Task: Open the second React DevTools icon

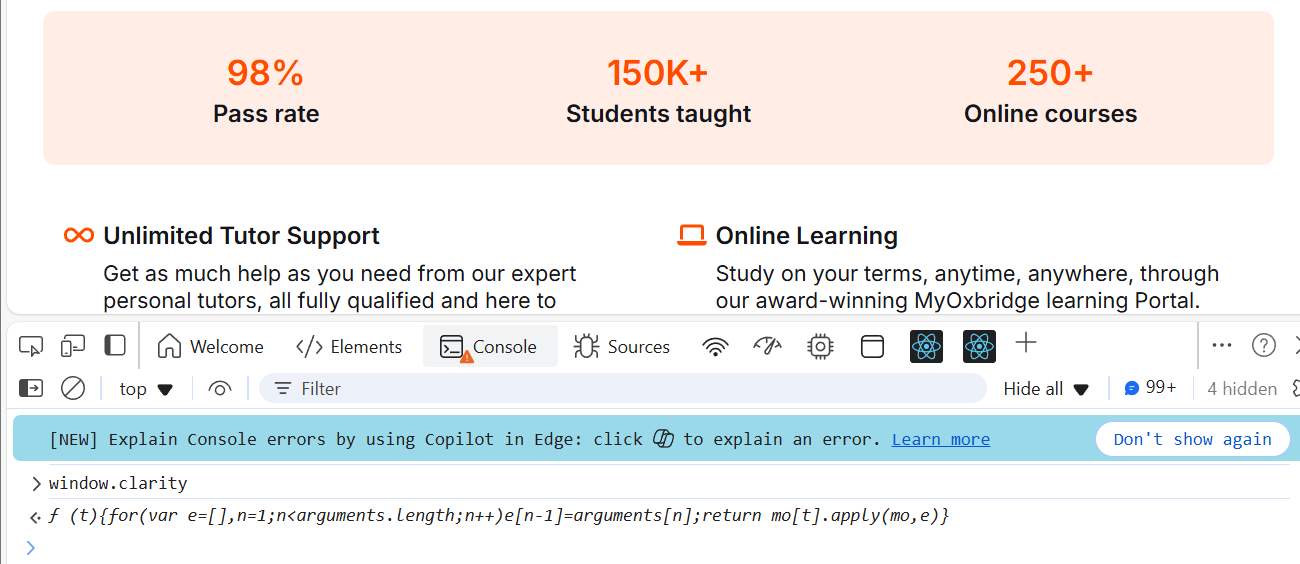Action: click(x=980, y=346)
